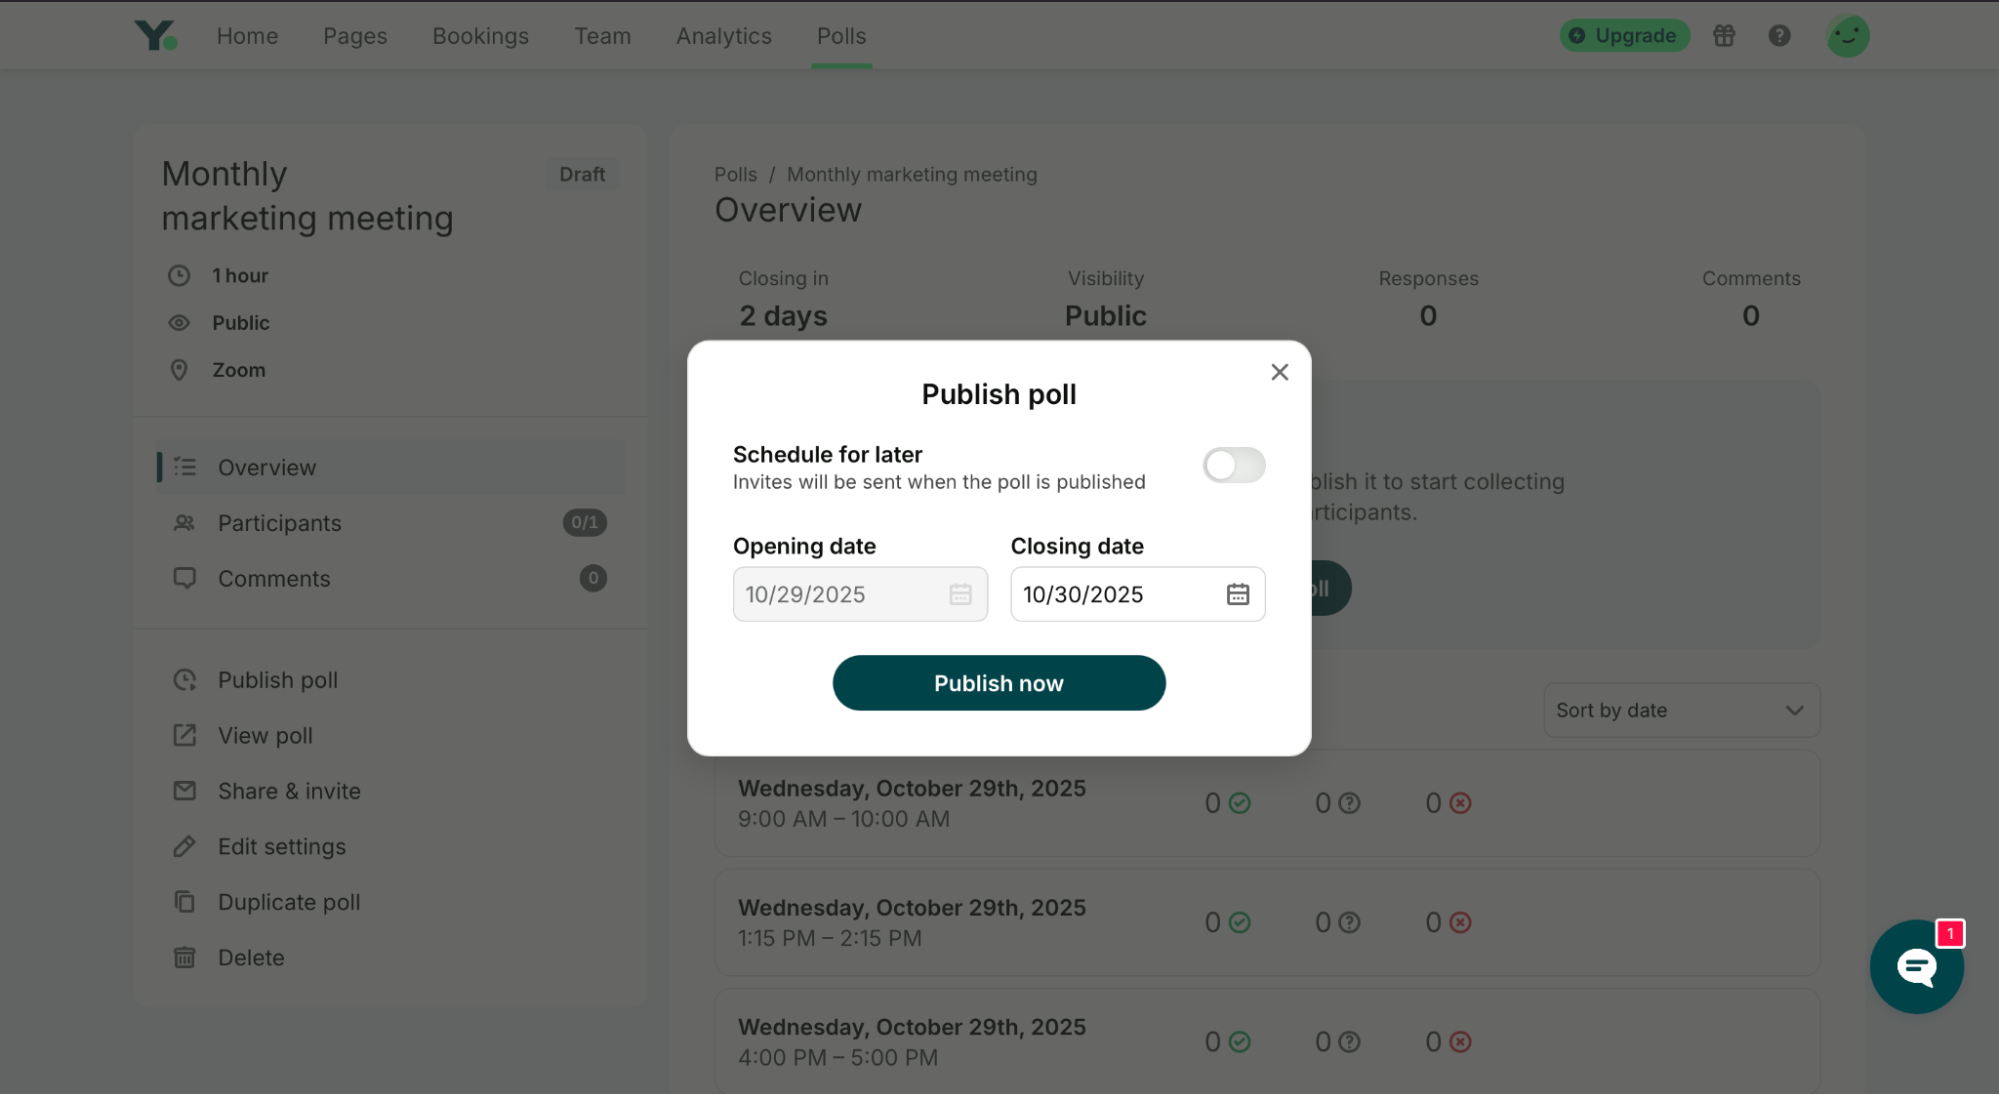The width and height of the screenshot is (1999, 1095).
Task: Click the Participants people icon
Action: (x=185, y=522)
